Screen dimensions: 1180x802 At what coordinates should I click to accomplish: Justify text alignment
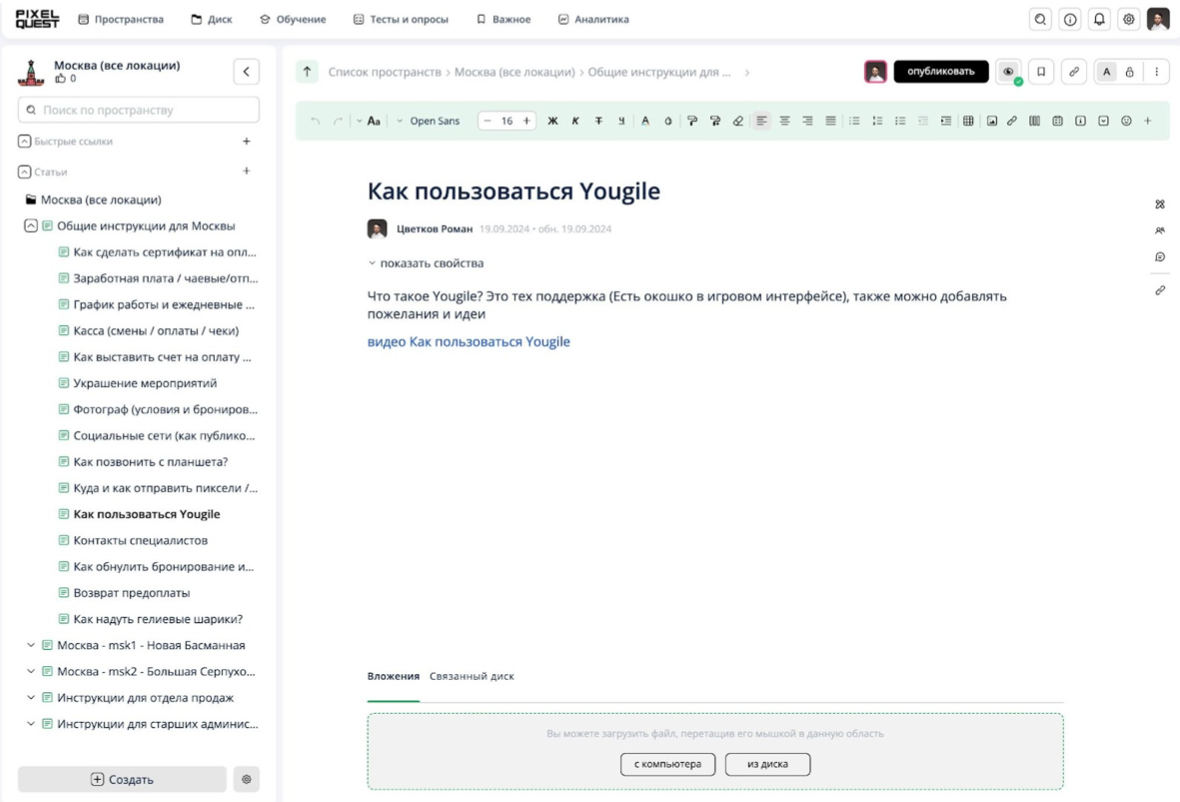tap(830, 120)
